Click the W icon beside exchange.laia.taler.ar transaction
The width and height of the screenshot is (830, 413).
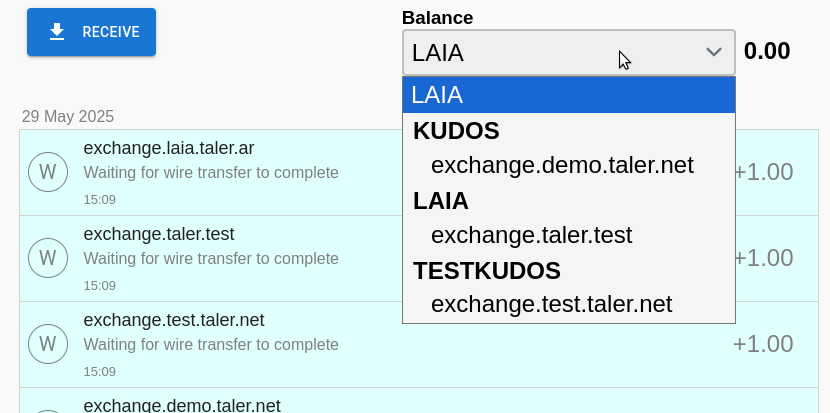click(x=47, y=172)
